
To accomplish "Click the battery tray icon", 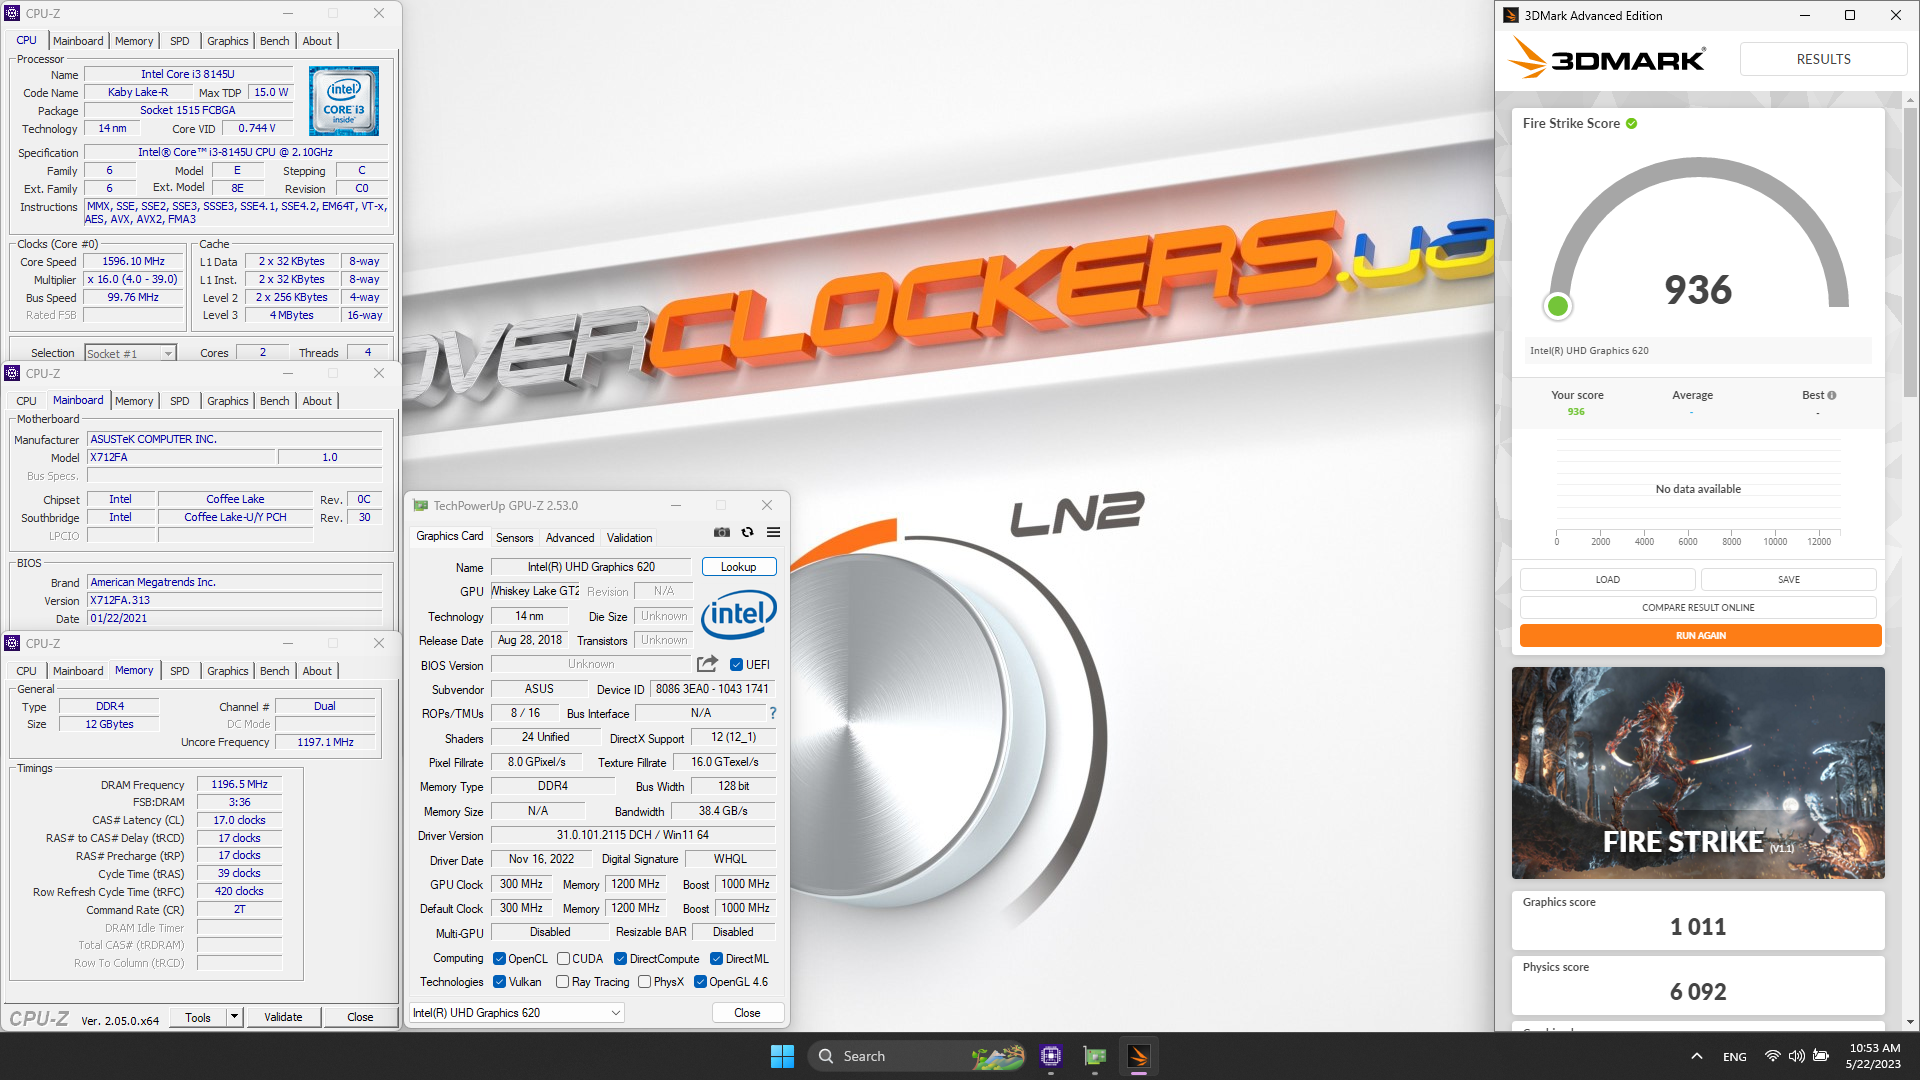I will pyautogui.click(x=1821, y=1056).
